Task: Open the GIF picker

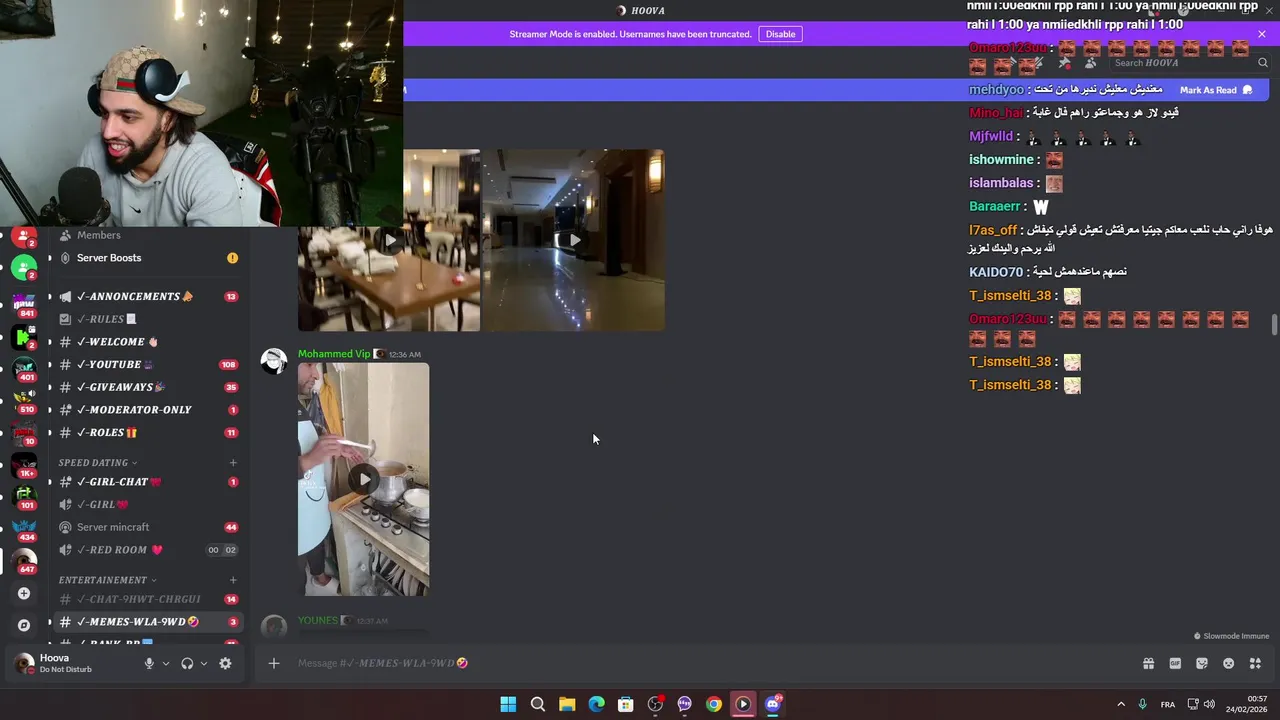Action: point(1175,663)
